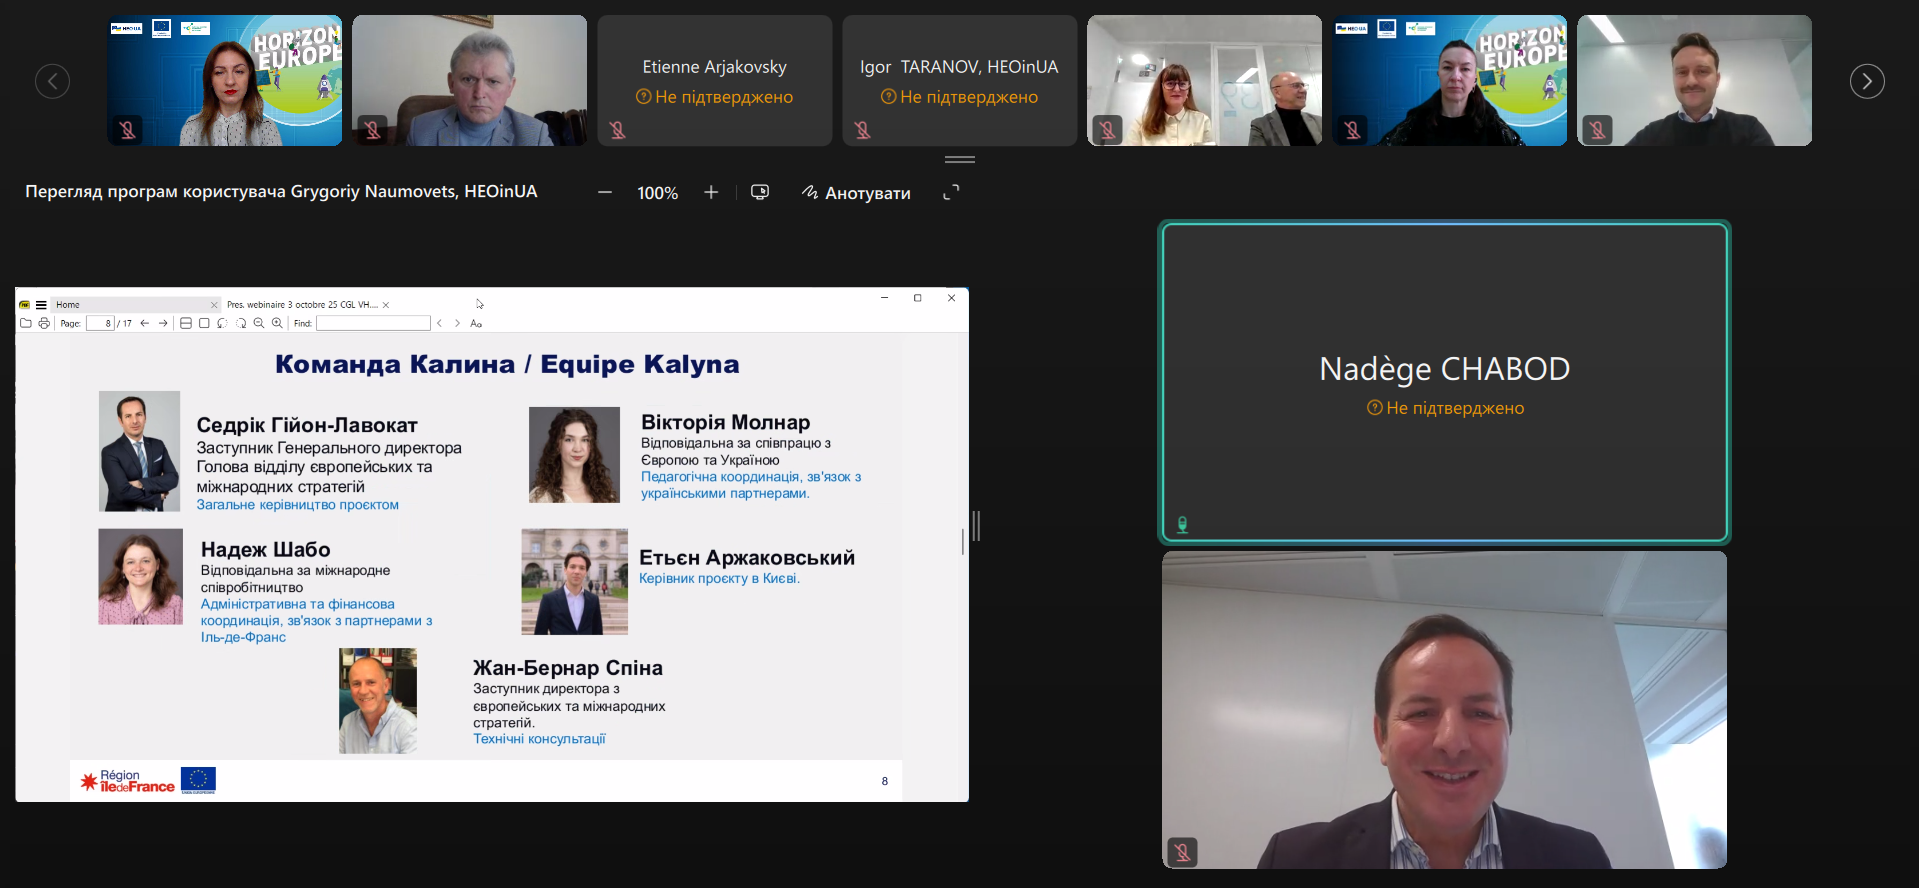Zoom in the shared screen view

(x=711, y=192)
